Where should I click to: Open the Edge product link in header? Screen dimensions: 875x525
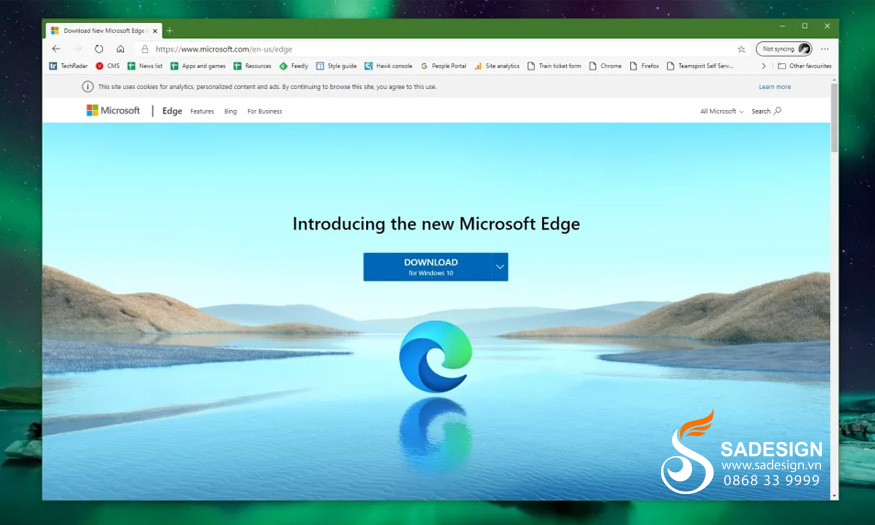[172, 111]
